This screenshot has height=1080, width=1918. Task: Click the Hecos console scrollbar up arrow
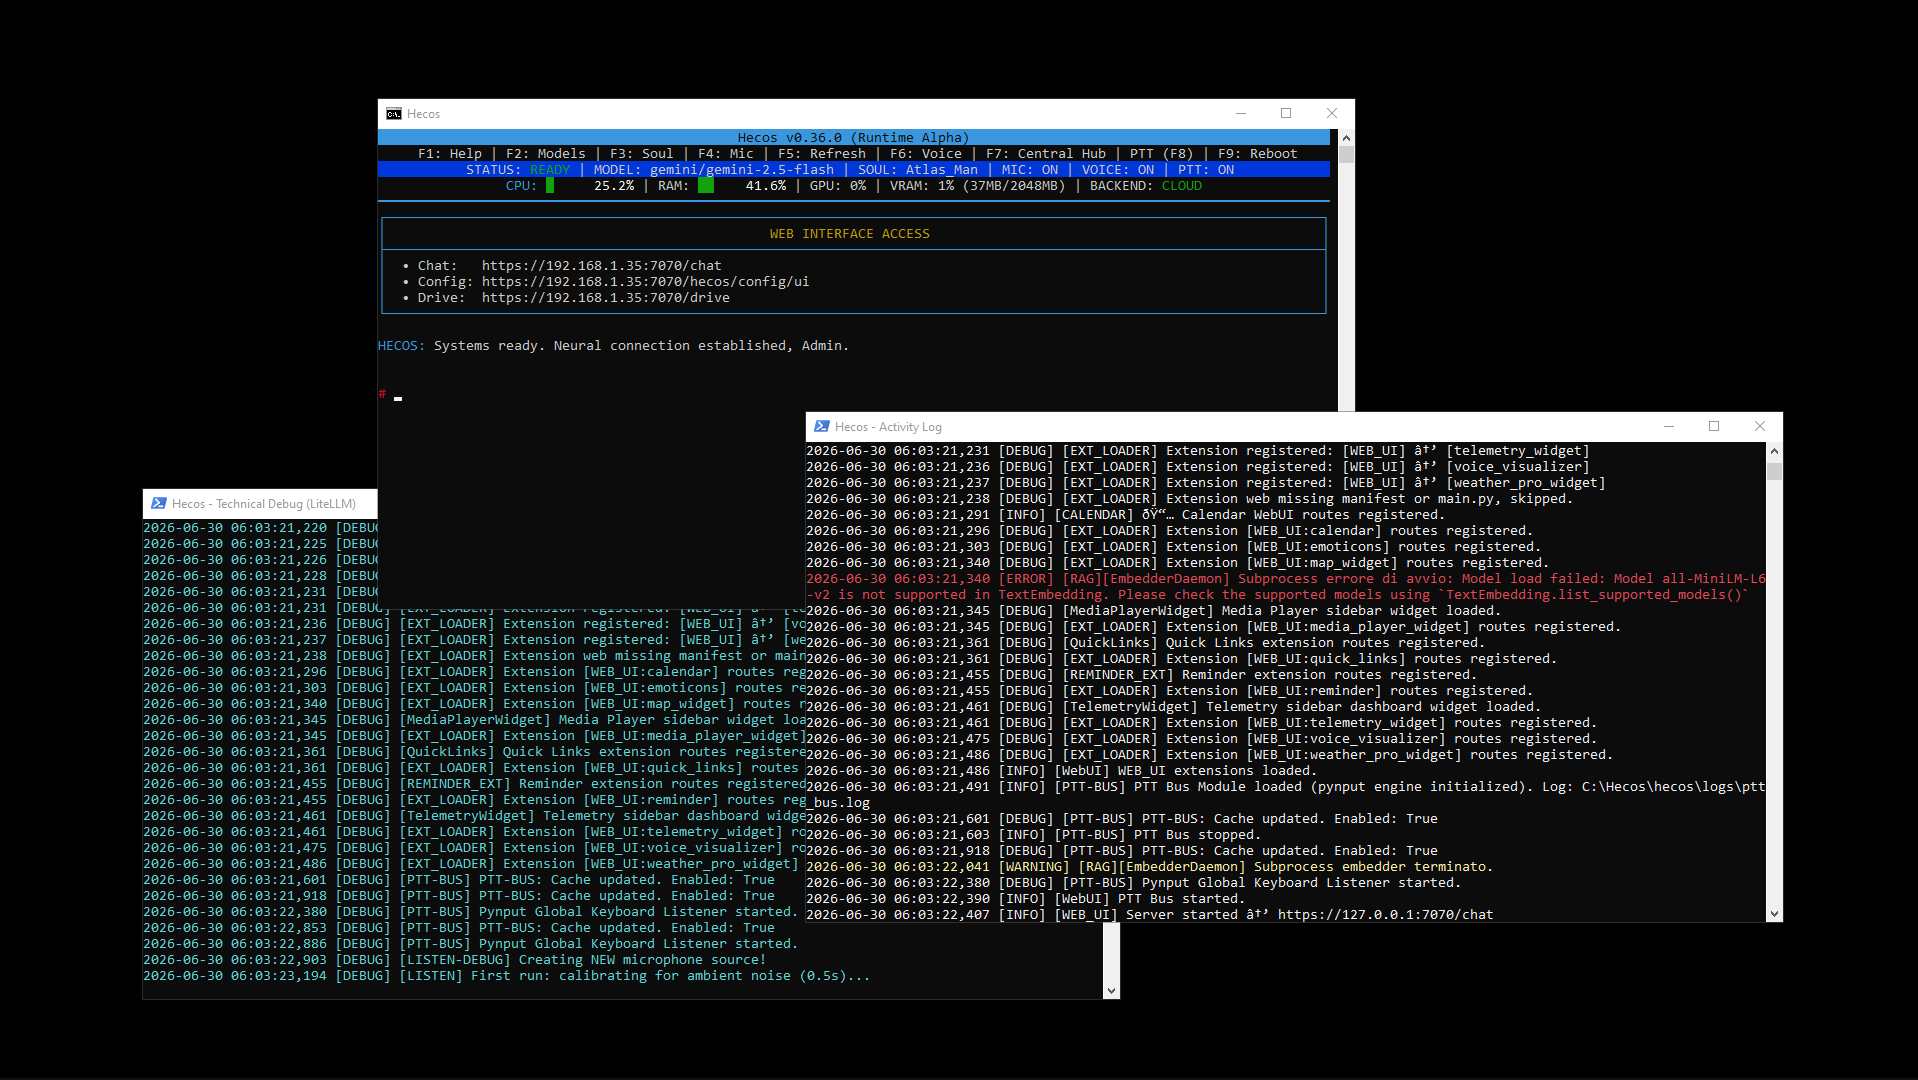(x=1346, y=138)
